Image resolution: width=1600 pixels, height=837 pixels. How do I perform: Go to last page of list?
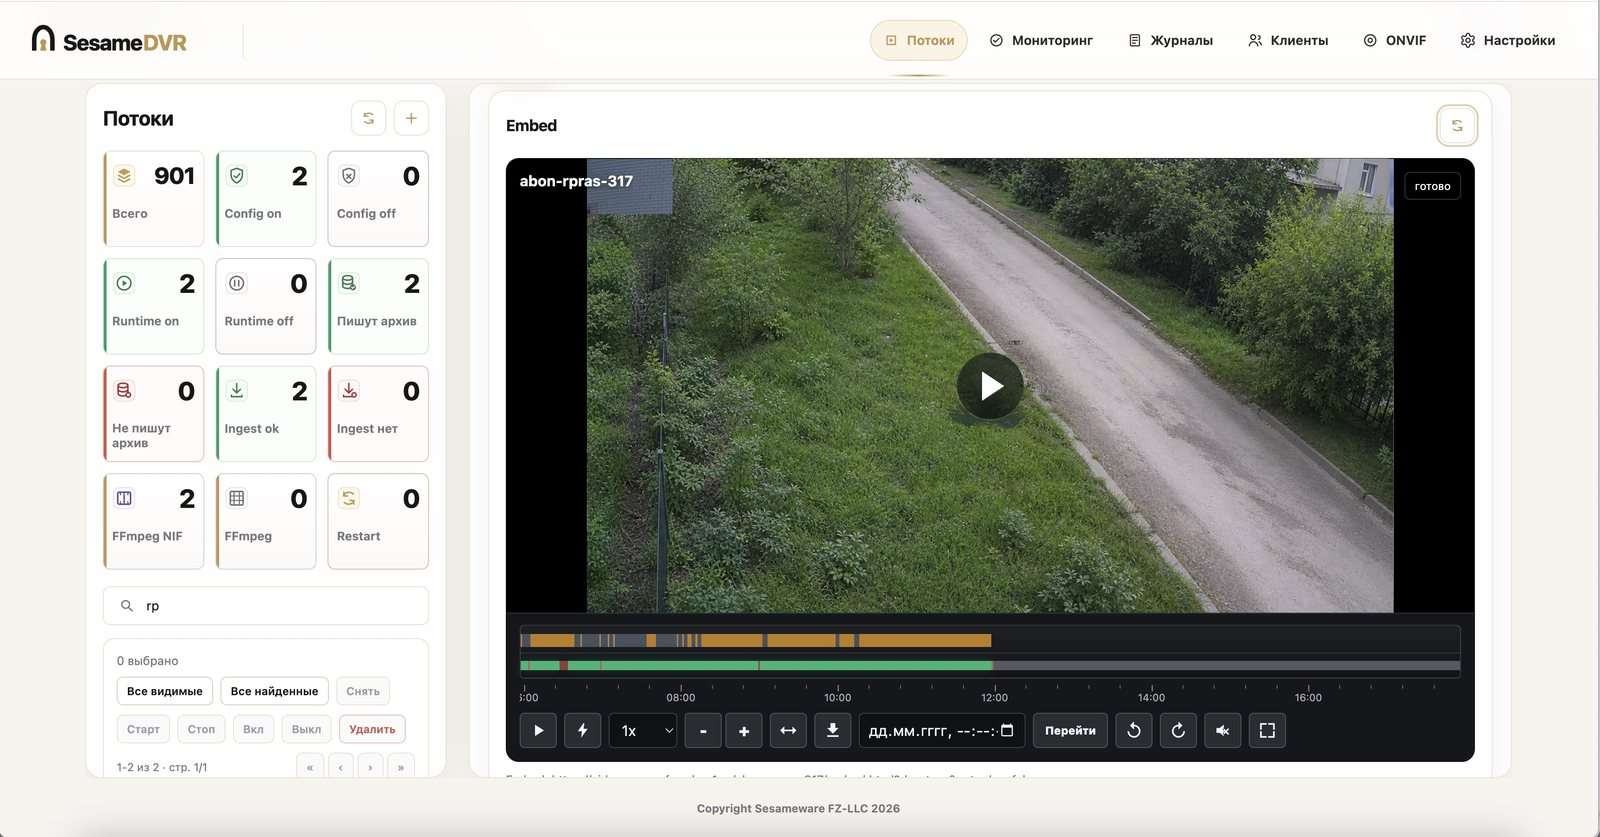point(401,767)
